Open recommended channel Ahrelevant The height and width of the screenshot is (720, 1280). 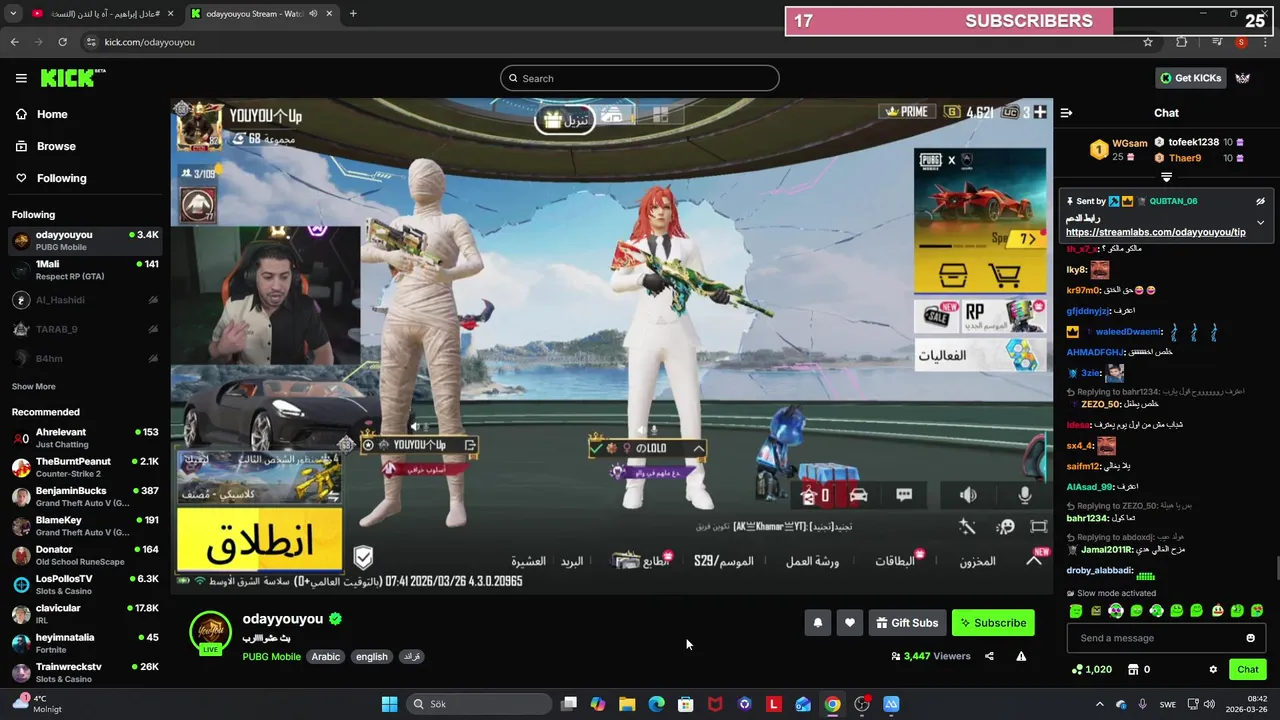click(x=85, y=438)
